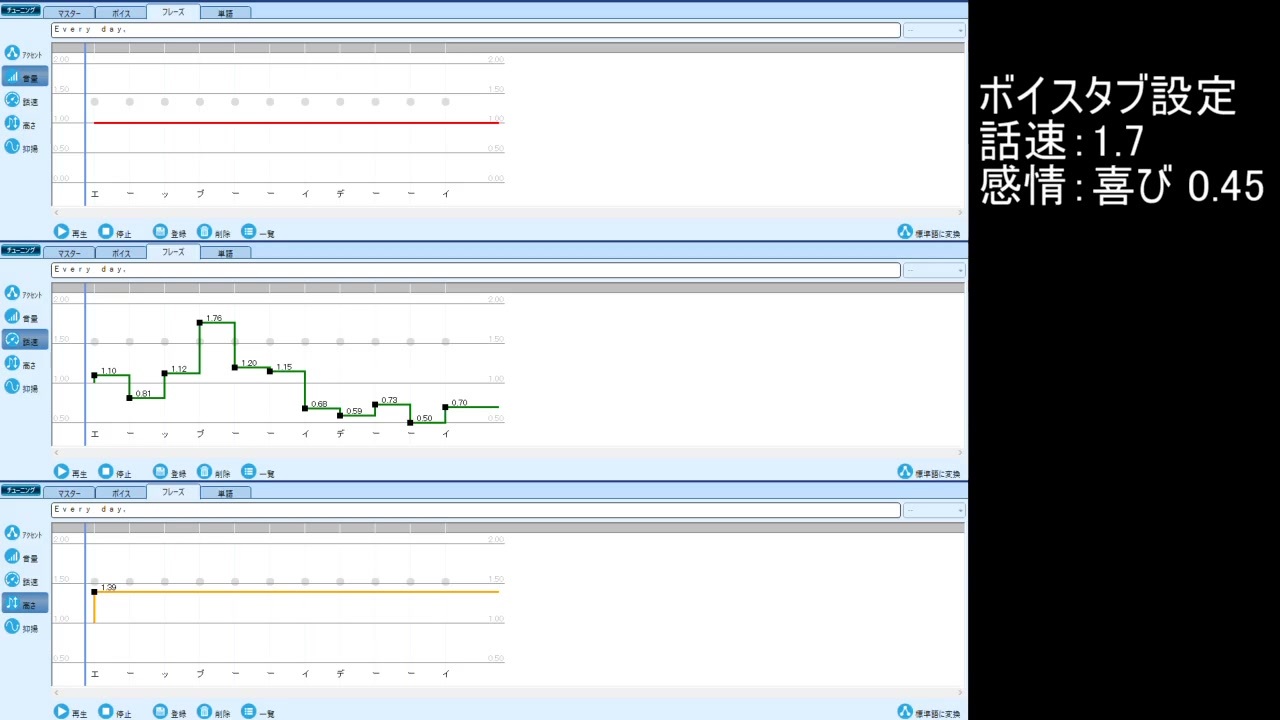Open the dropdown beside the orange-graph panel's phrase field
The image size is (1280, 720).
(x=935, y=510)
